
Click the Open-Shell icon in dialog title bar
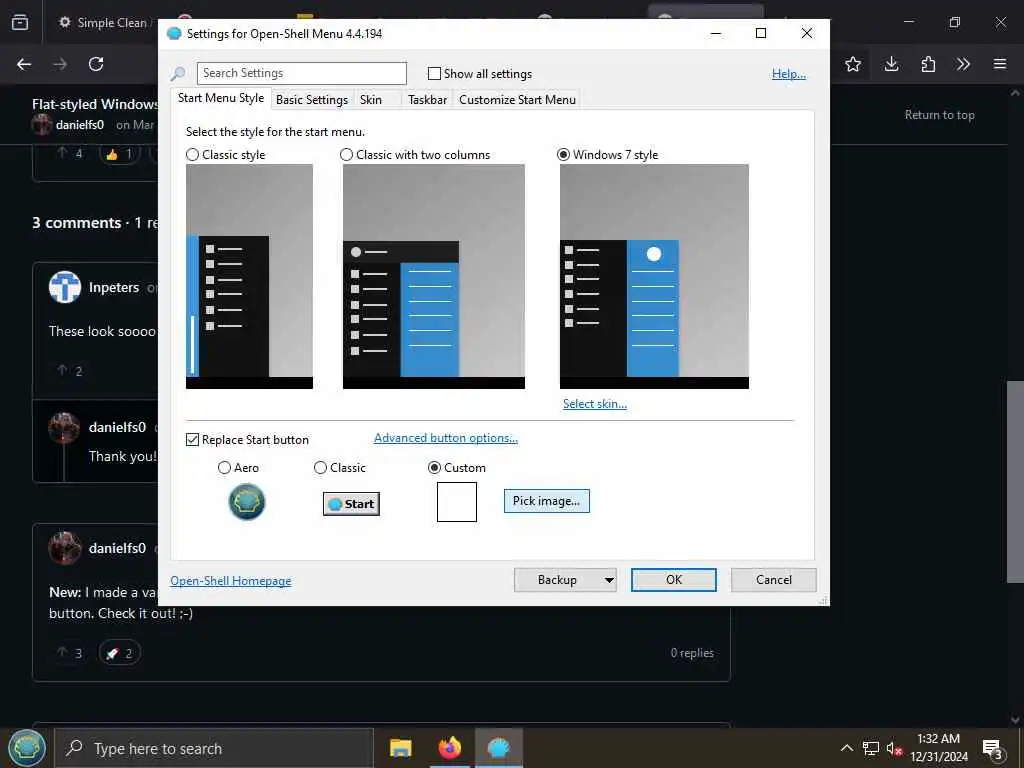click(174, 34)
